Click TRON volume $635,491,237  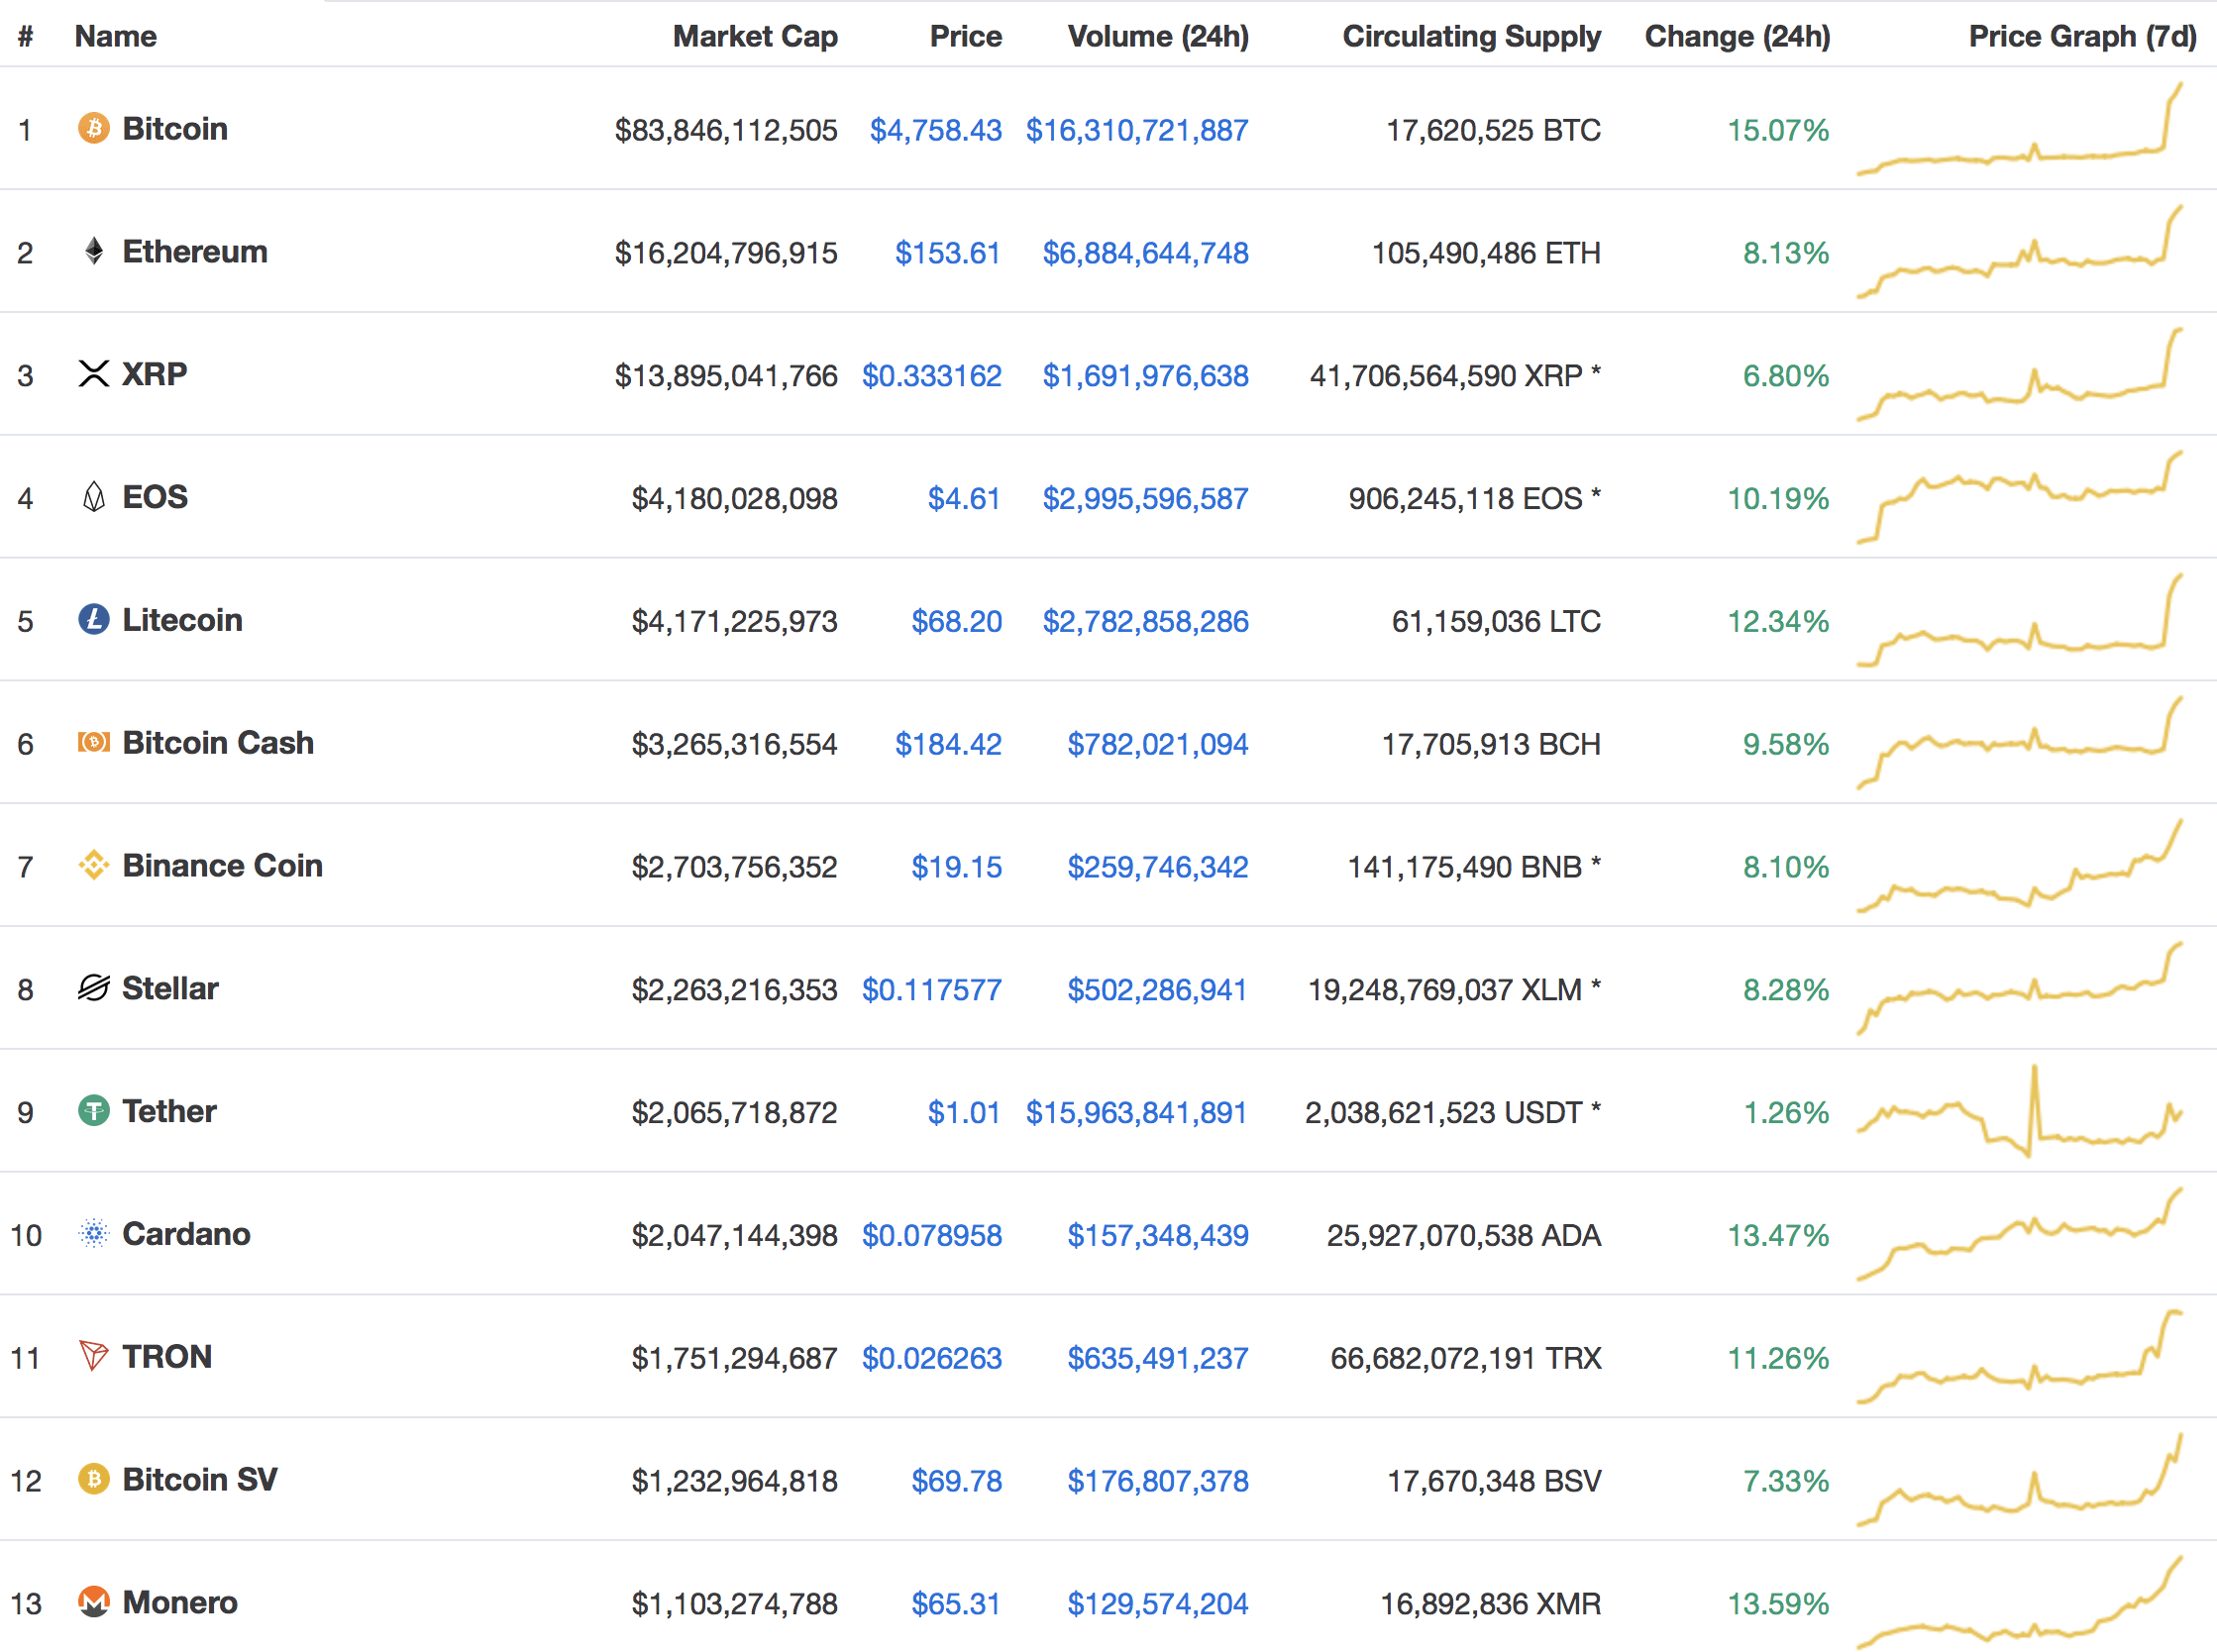coord(1158,1359)
